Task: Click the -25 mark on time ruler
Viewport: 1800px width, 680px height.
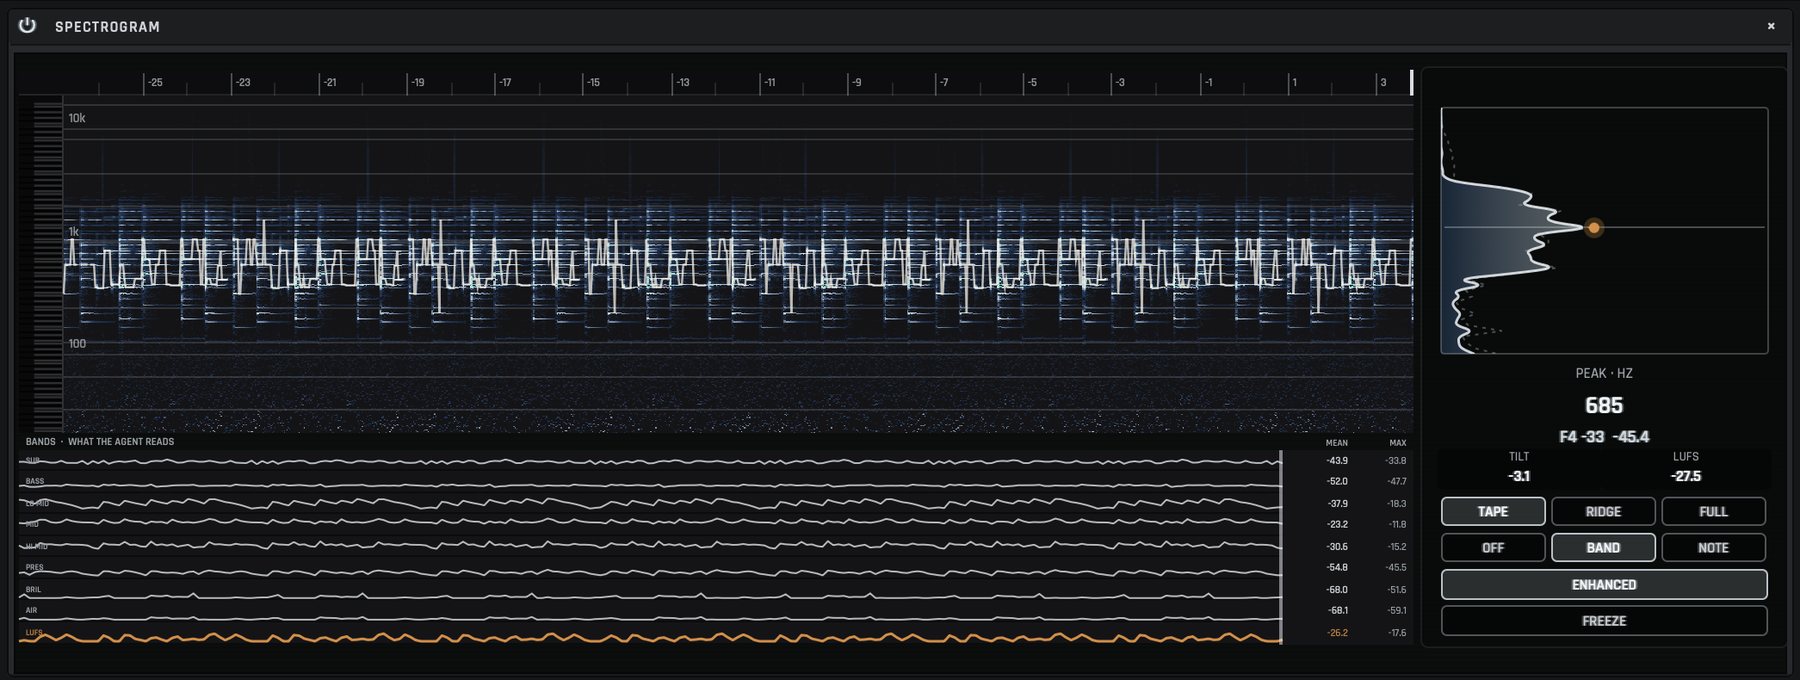Action: pyautogui.click(x=155, y=82)
